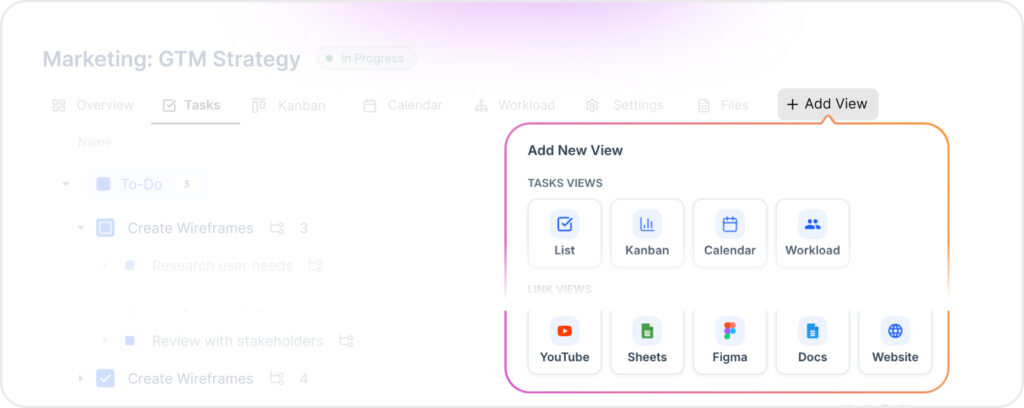Screen dimensions: 1024x408
Task: Open the In Progress status badge
Action: tap(366, 58)
